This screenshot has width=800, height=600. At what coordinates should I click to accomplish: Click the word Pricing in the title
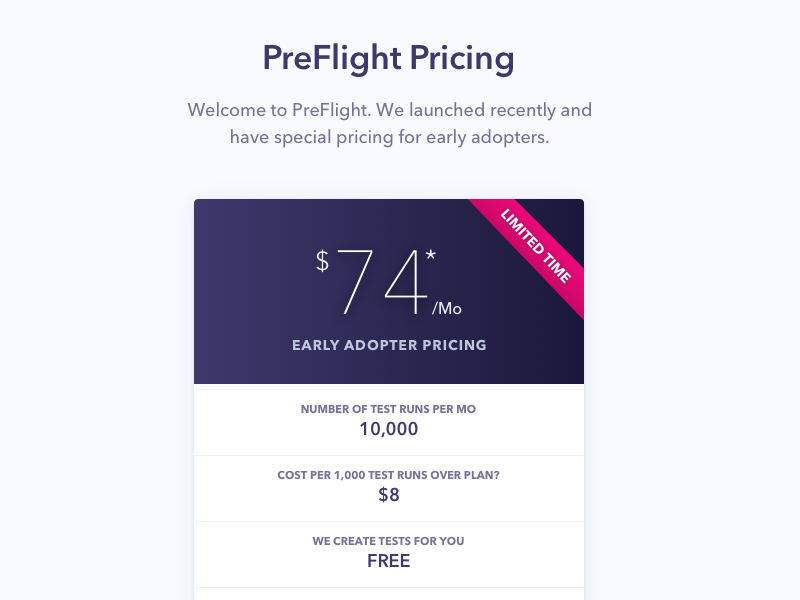[x=461, y=58]
